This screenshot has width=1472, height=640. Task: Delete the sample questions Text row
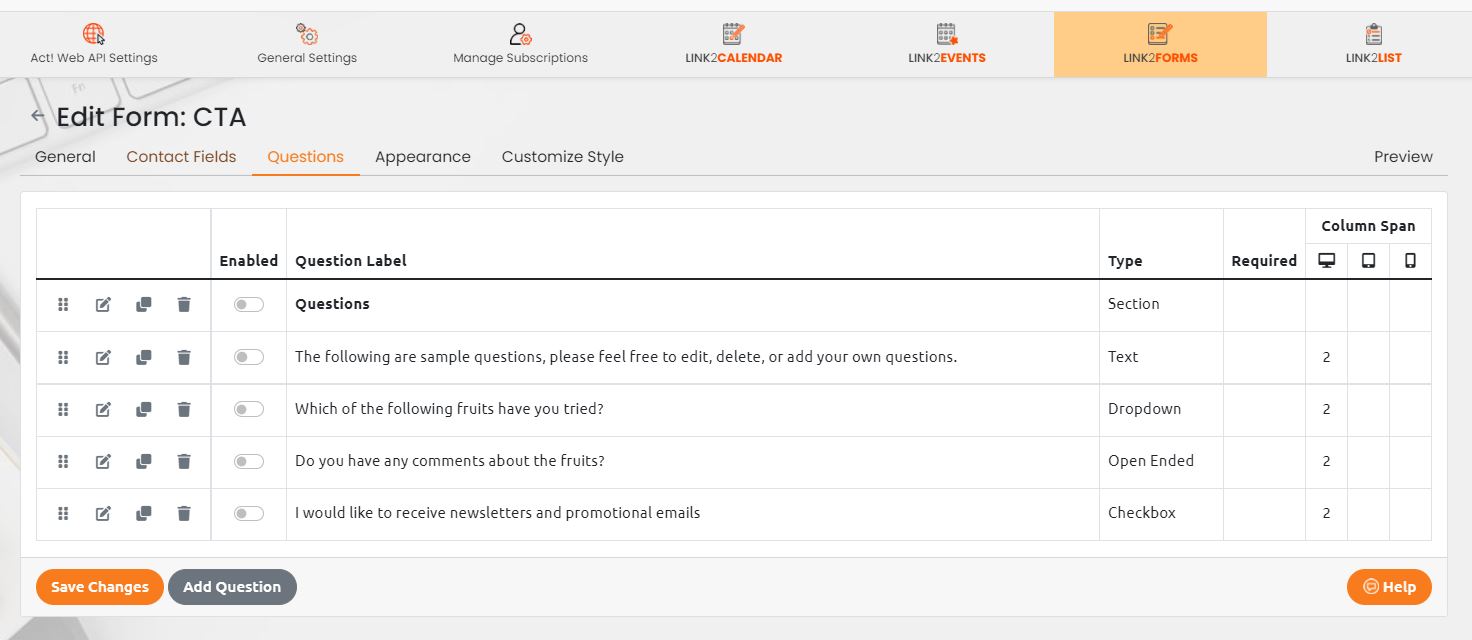coord(184,357)
